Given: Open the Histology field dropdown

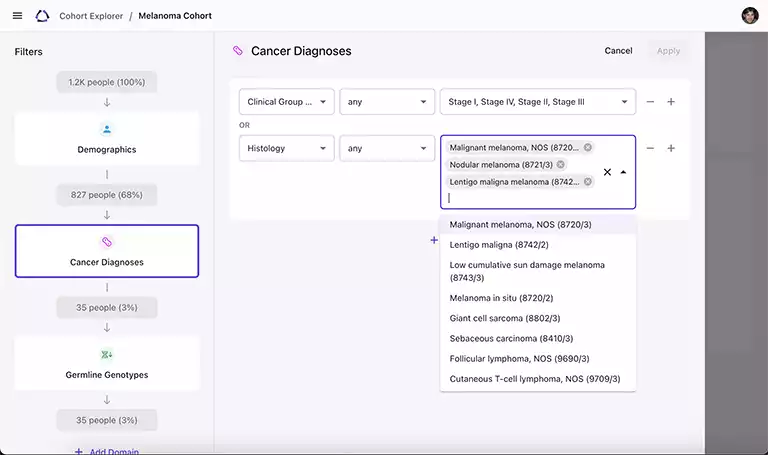Looking at the screenshot, I should pos(286,148).
